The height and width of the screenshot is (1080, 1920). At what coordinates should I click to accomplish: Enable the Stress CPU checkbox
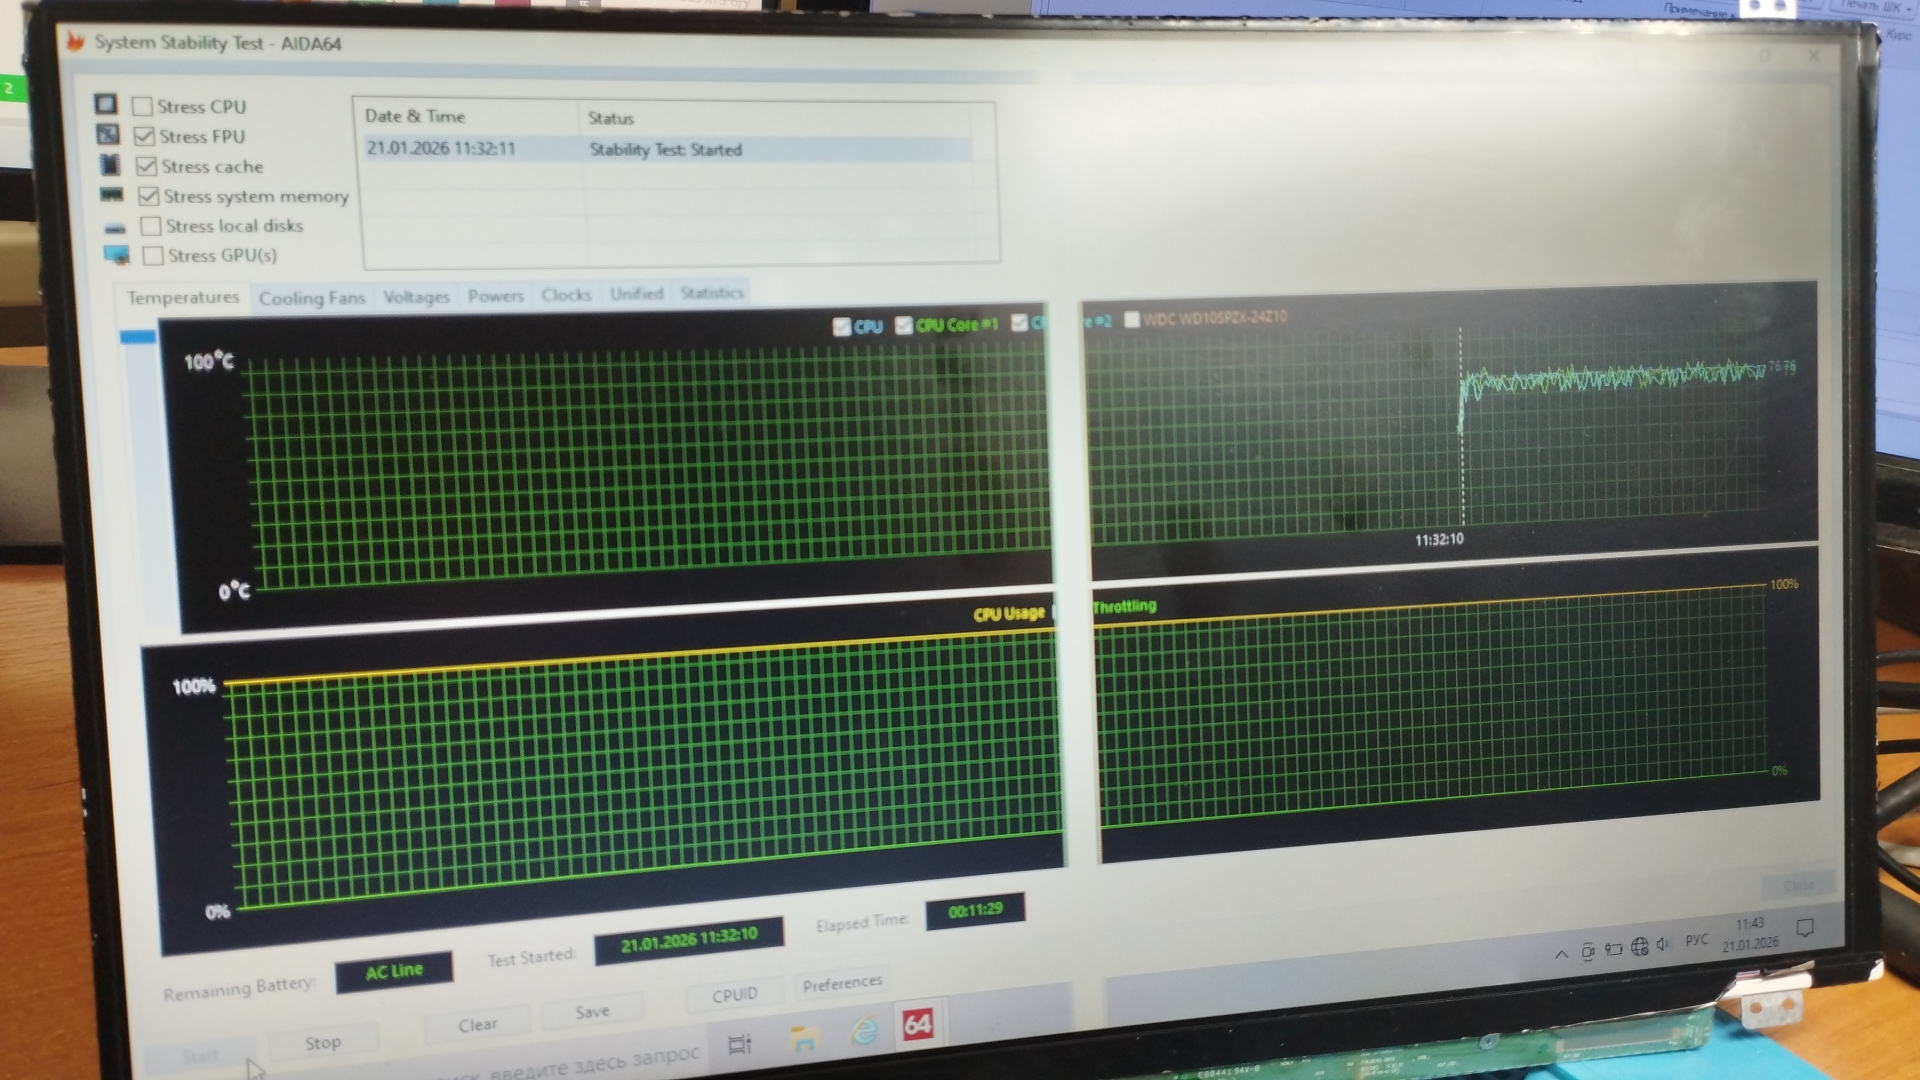click(143, 106)
